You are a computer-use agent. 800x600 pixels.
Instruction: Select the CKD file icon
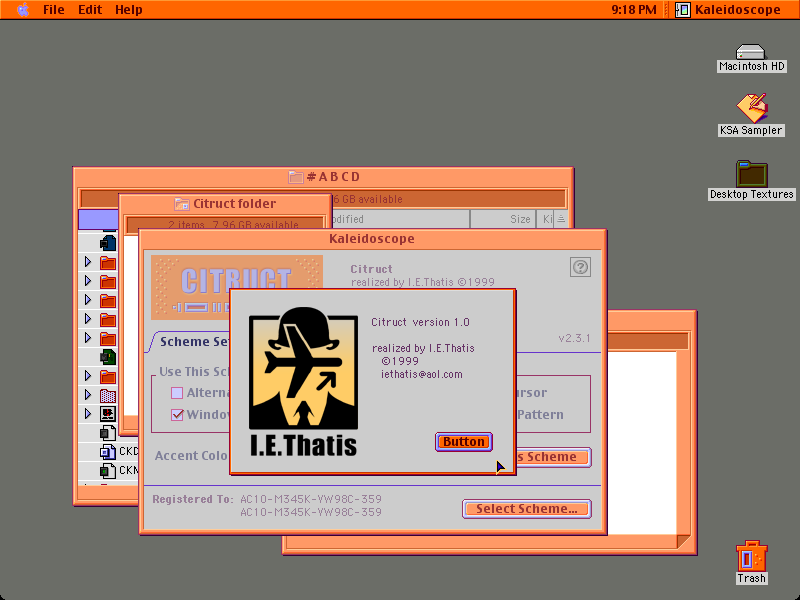(x=108, y=452)
